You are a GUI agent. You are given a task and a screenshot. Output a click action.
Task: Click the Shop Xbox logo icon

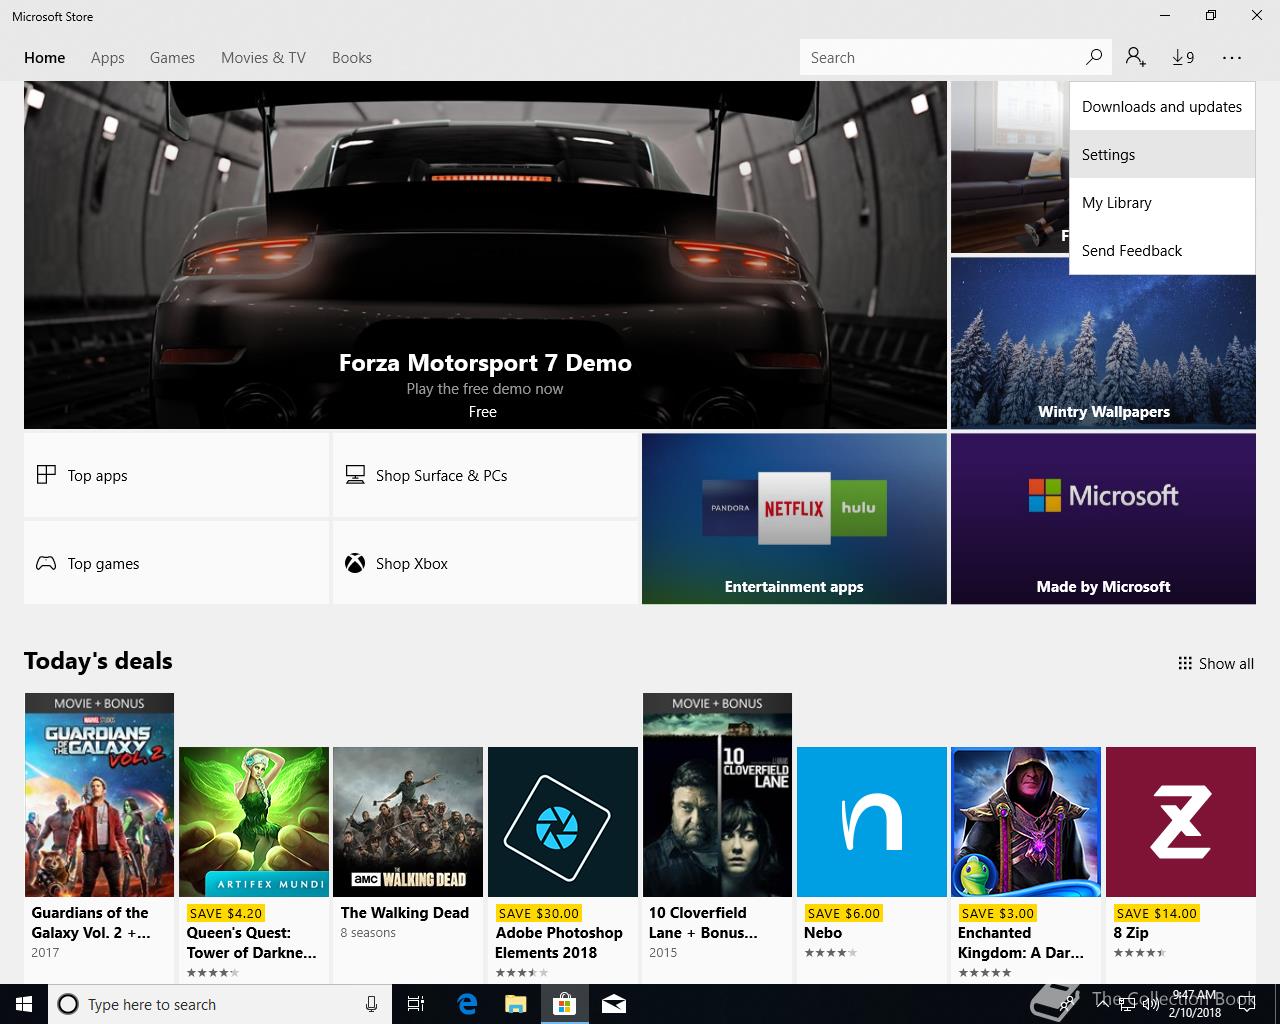(355, 563)
